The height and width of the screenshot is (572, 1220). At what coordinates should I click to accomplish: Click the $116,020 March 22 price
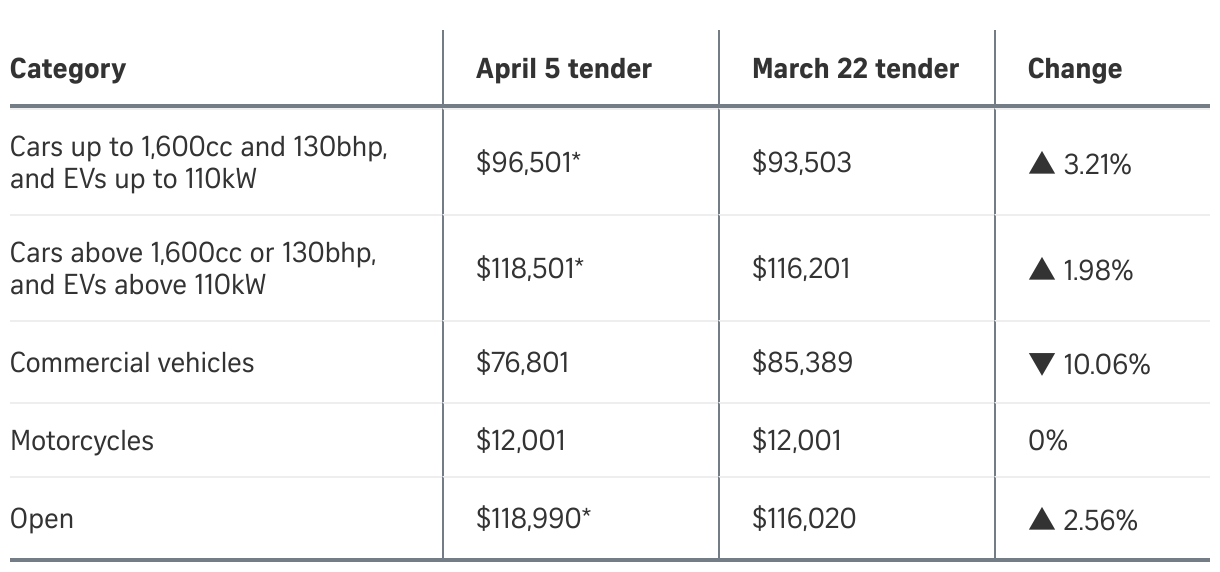click(x=803, y=519)
